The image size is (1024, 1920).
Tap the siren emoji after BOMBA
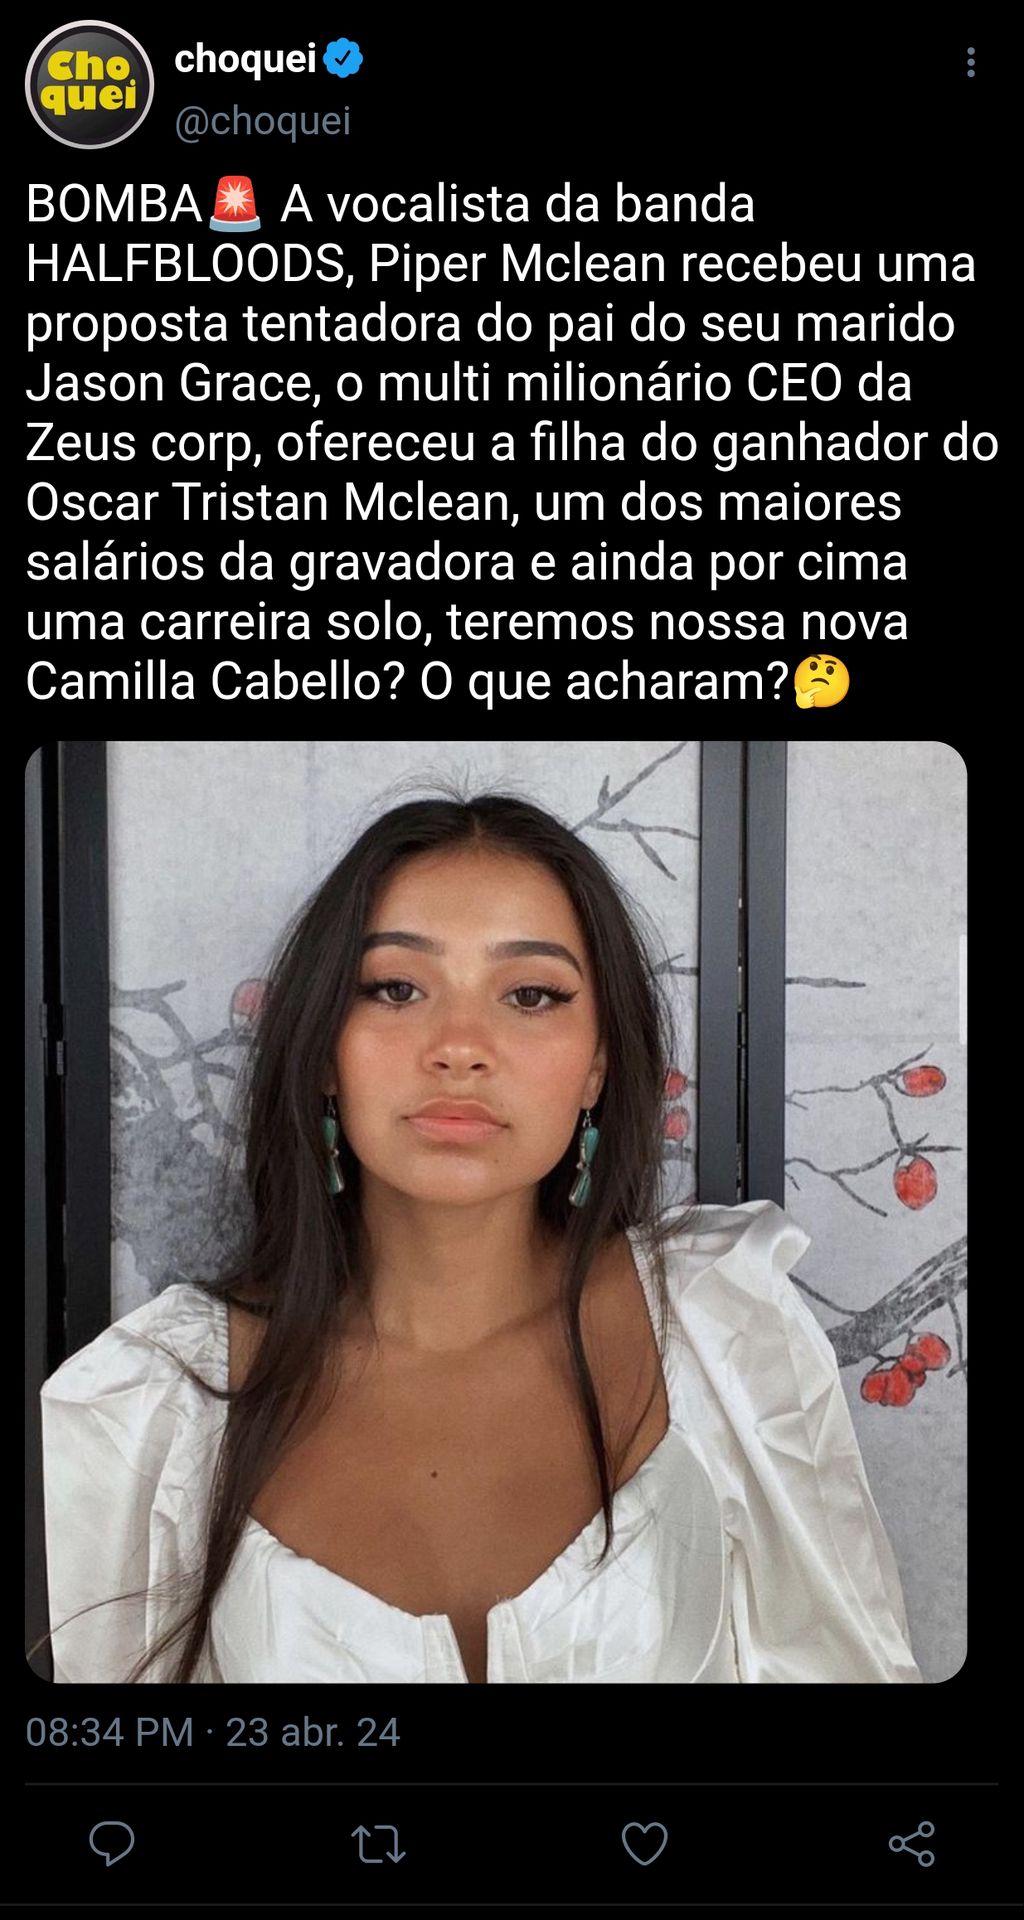click(x=235, y=203)
